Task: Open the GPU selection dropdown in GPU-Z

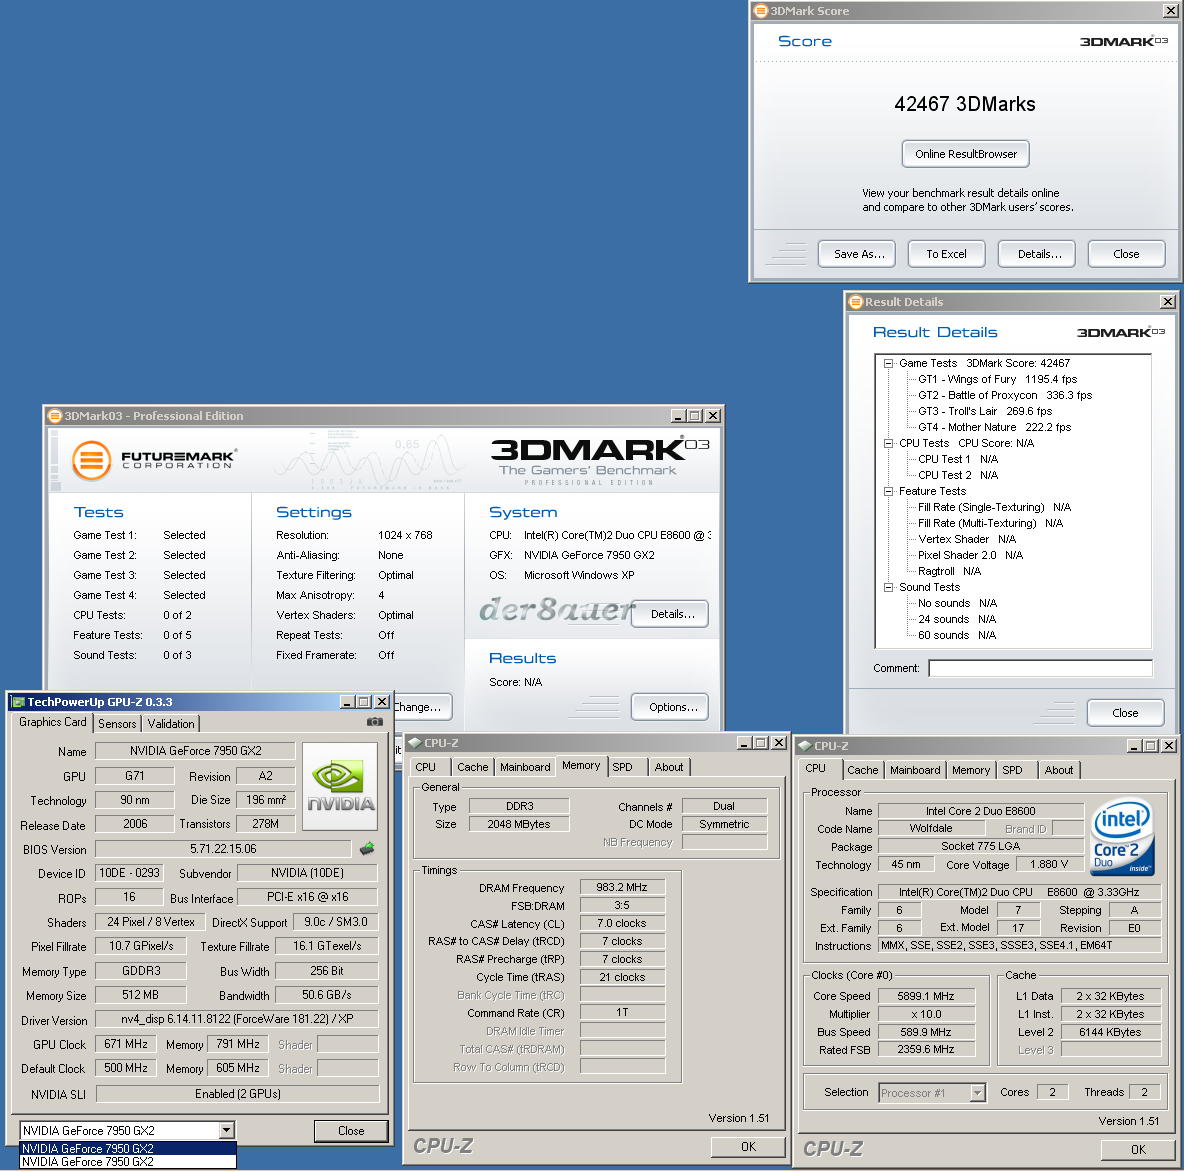Action: pyautogui.click(x=226, y=1130)
